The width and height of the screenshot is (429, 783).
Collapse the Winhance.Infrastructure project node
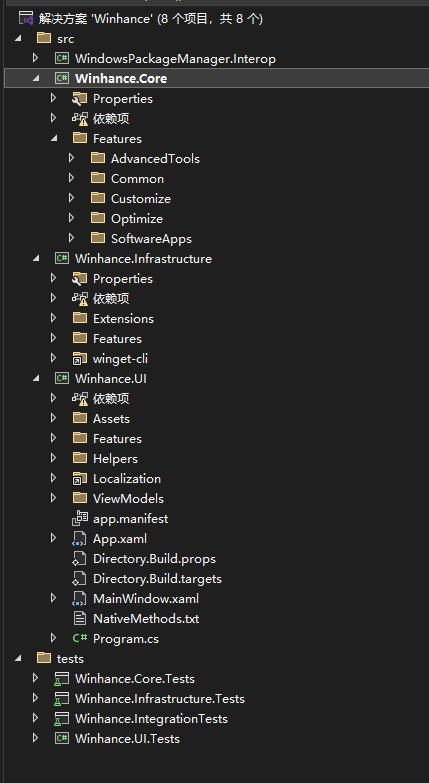point(36,259)
